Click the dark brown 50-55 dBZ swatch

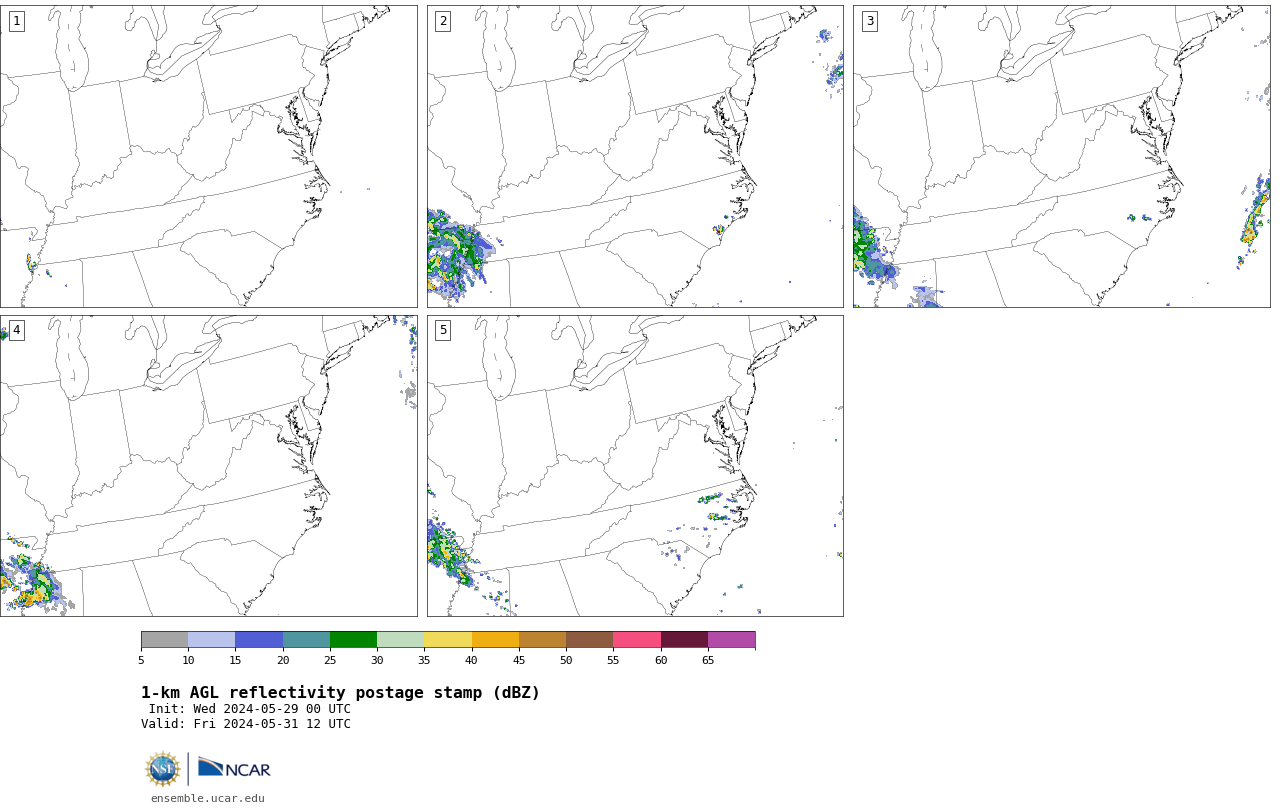point(590,640)
